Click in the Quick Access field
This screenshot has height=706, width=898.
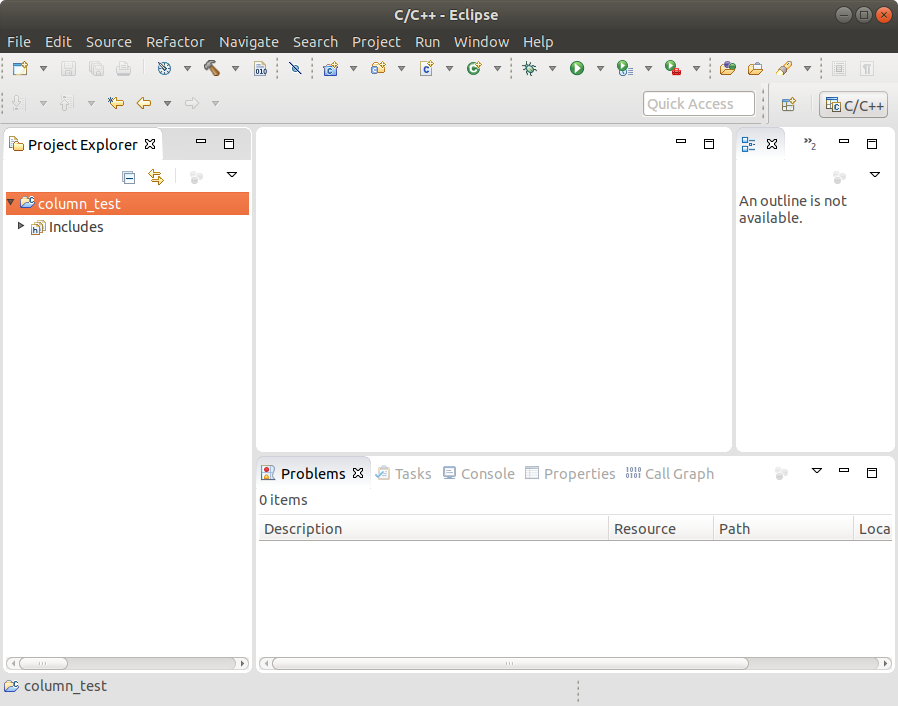(x=699, y=104)
